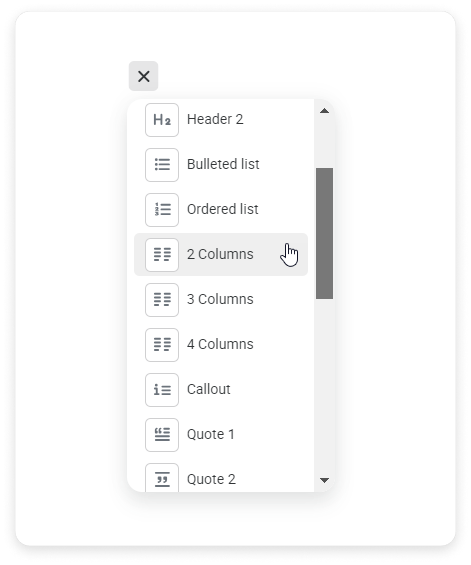Click the scrollbar up arrow
The image size is (471, 565).
tap(324, 111)
